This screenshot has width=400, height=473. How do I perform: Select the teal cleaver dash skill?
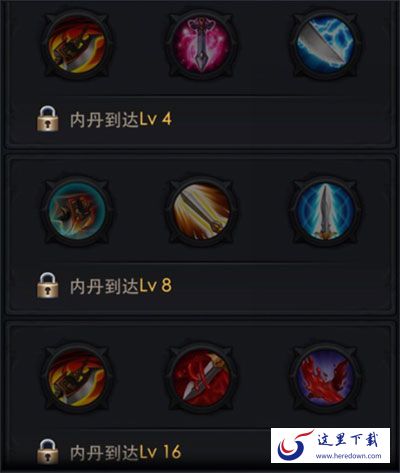point(77,212)
